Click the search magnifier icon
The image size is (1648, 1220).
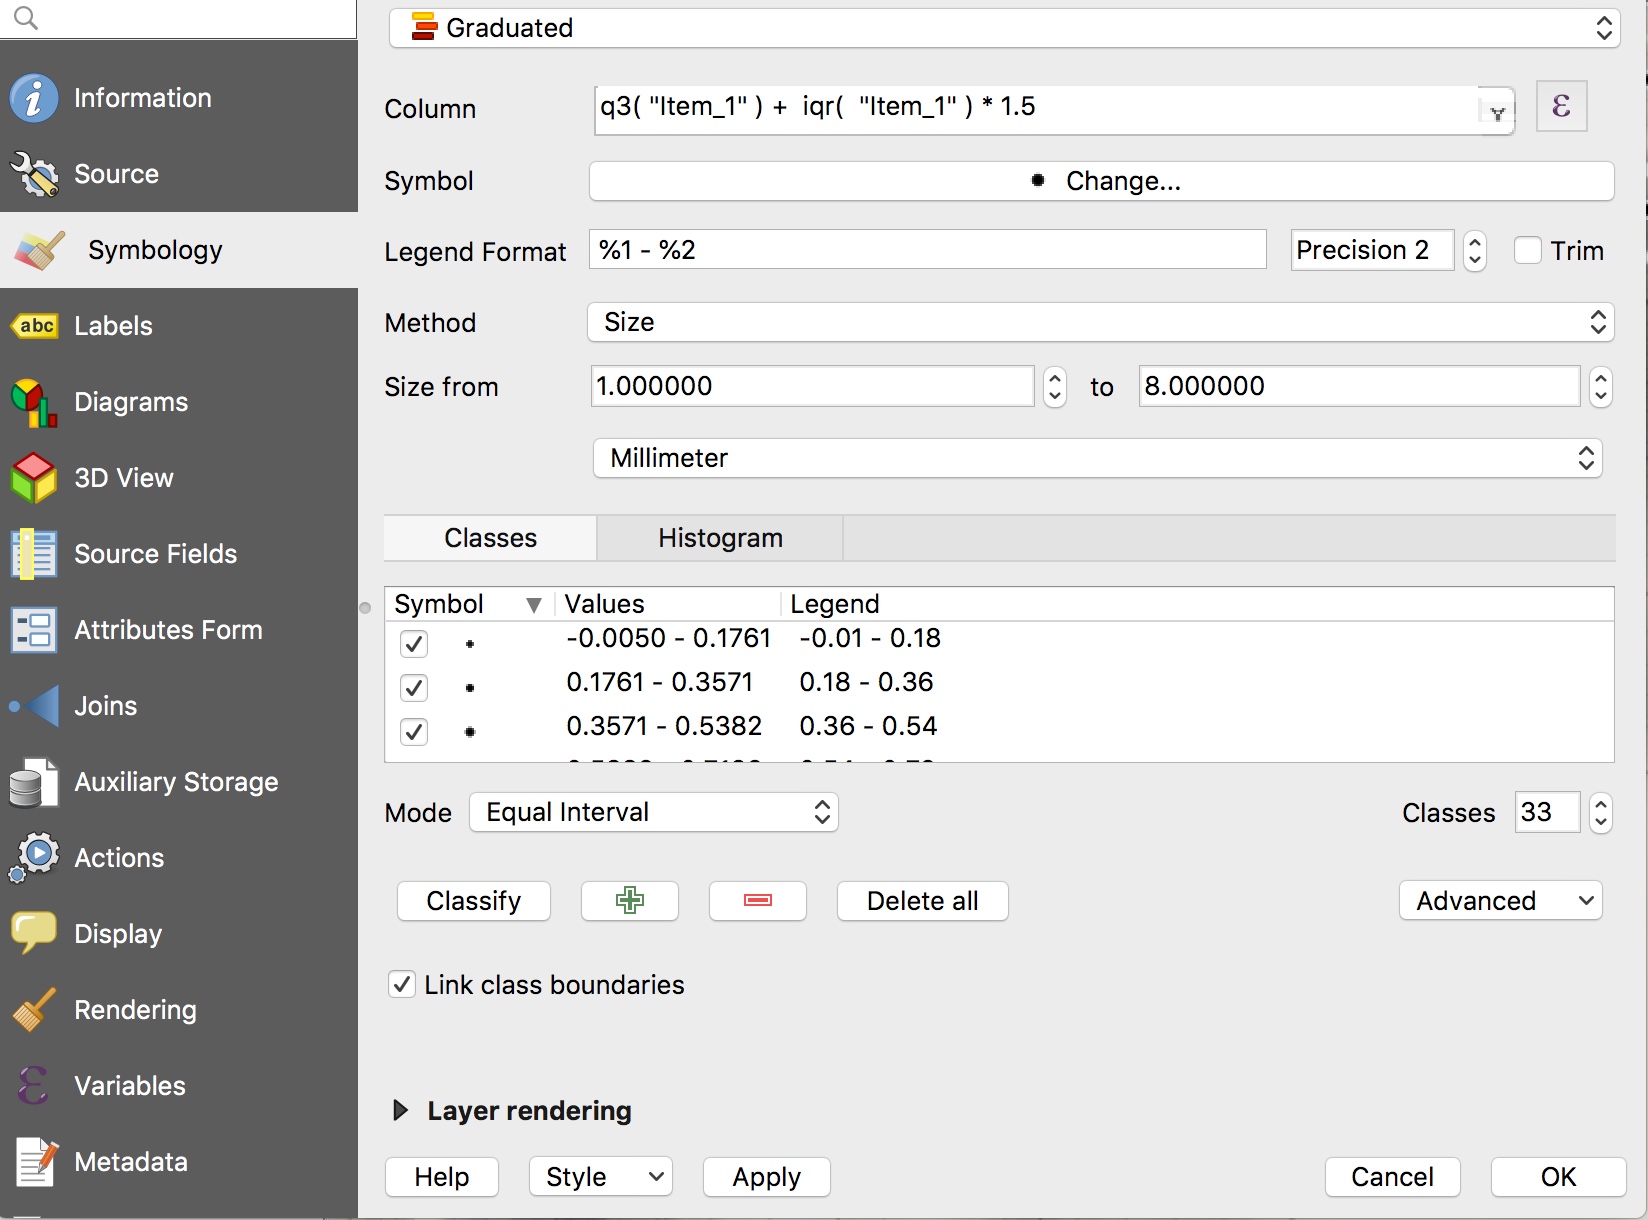coord(27,18)
